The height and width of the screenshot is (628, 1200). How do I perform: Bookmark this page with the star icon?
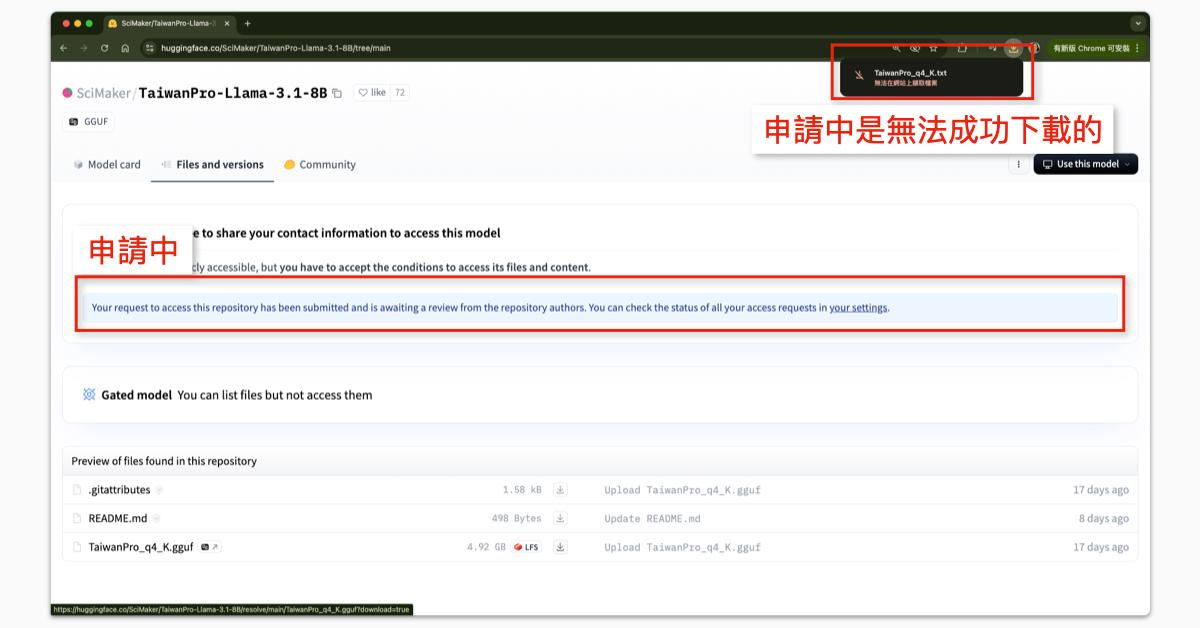pos(933,47)
